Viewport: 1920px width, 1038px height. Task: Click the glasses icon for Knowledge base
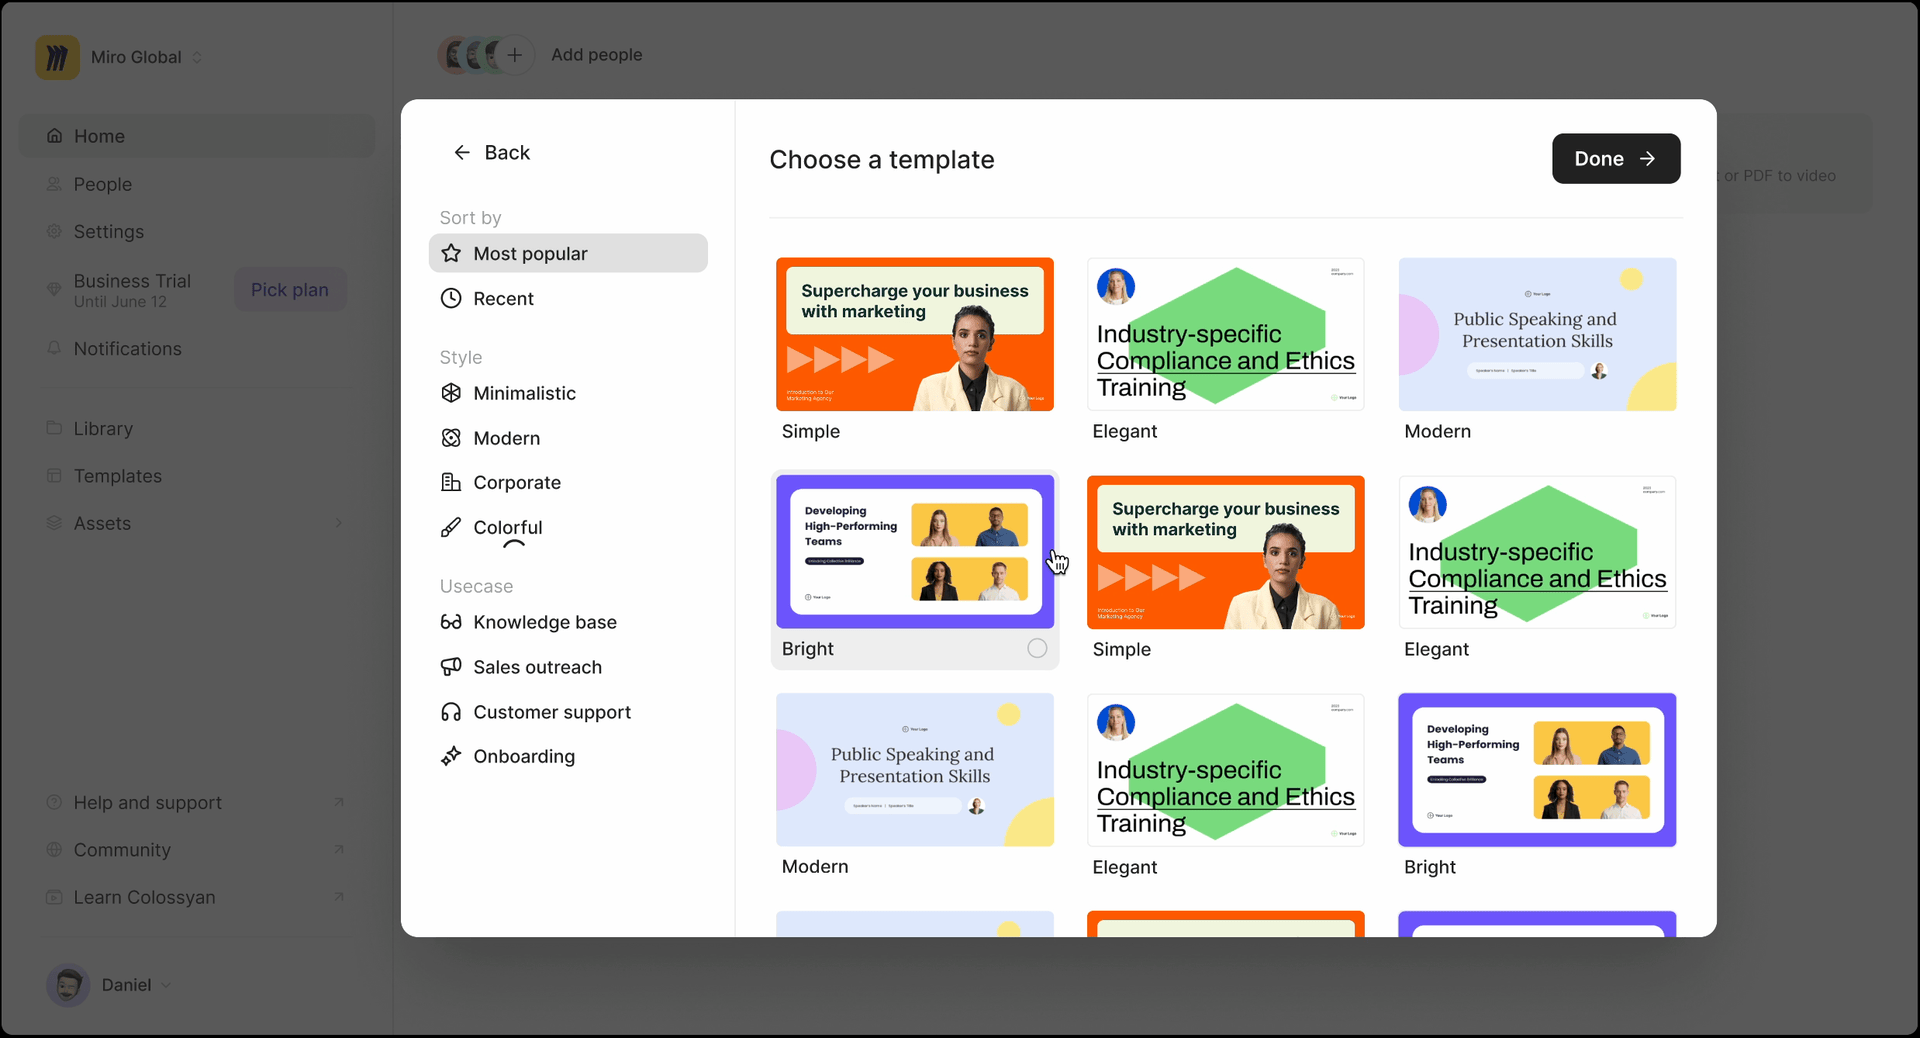point(451,622)
